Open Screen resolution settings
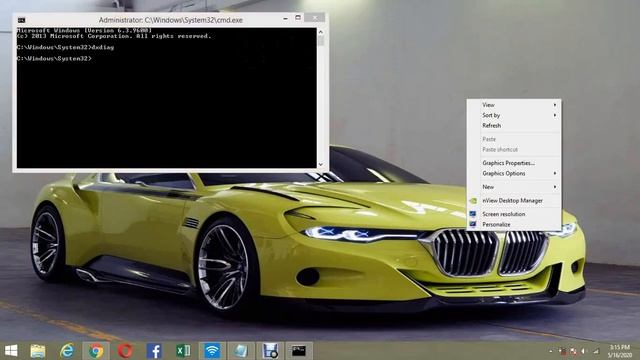 click(514, 214)
